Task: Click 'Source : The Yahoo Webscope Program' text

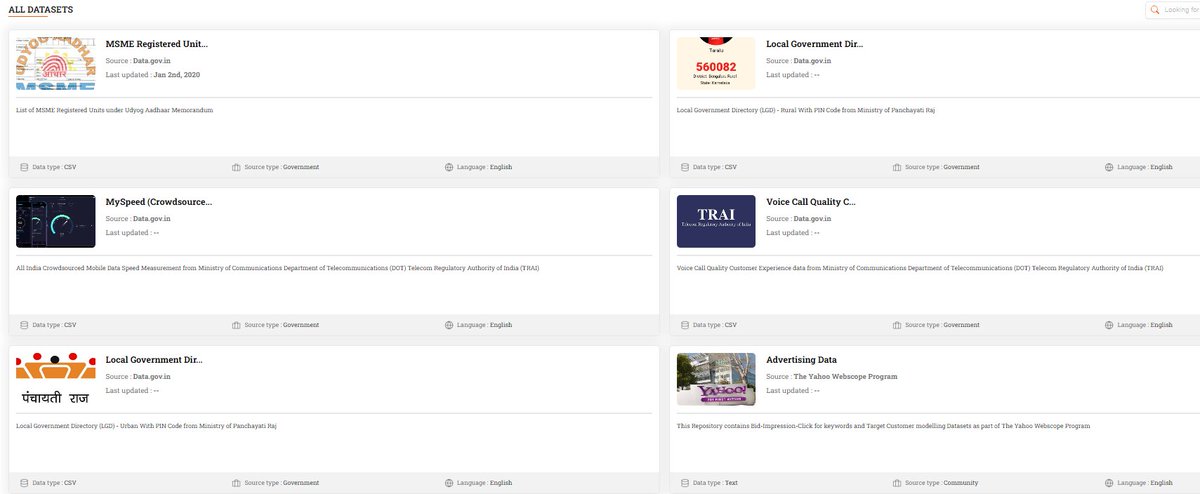Action: 831,377
